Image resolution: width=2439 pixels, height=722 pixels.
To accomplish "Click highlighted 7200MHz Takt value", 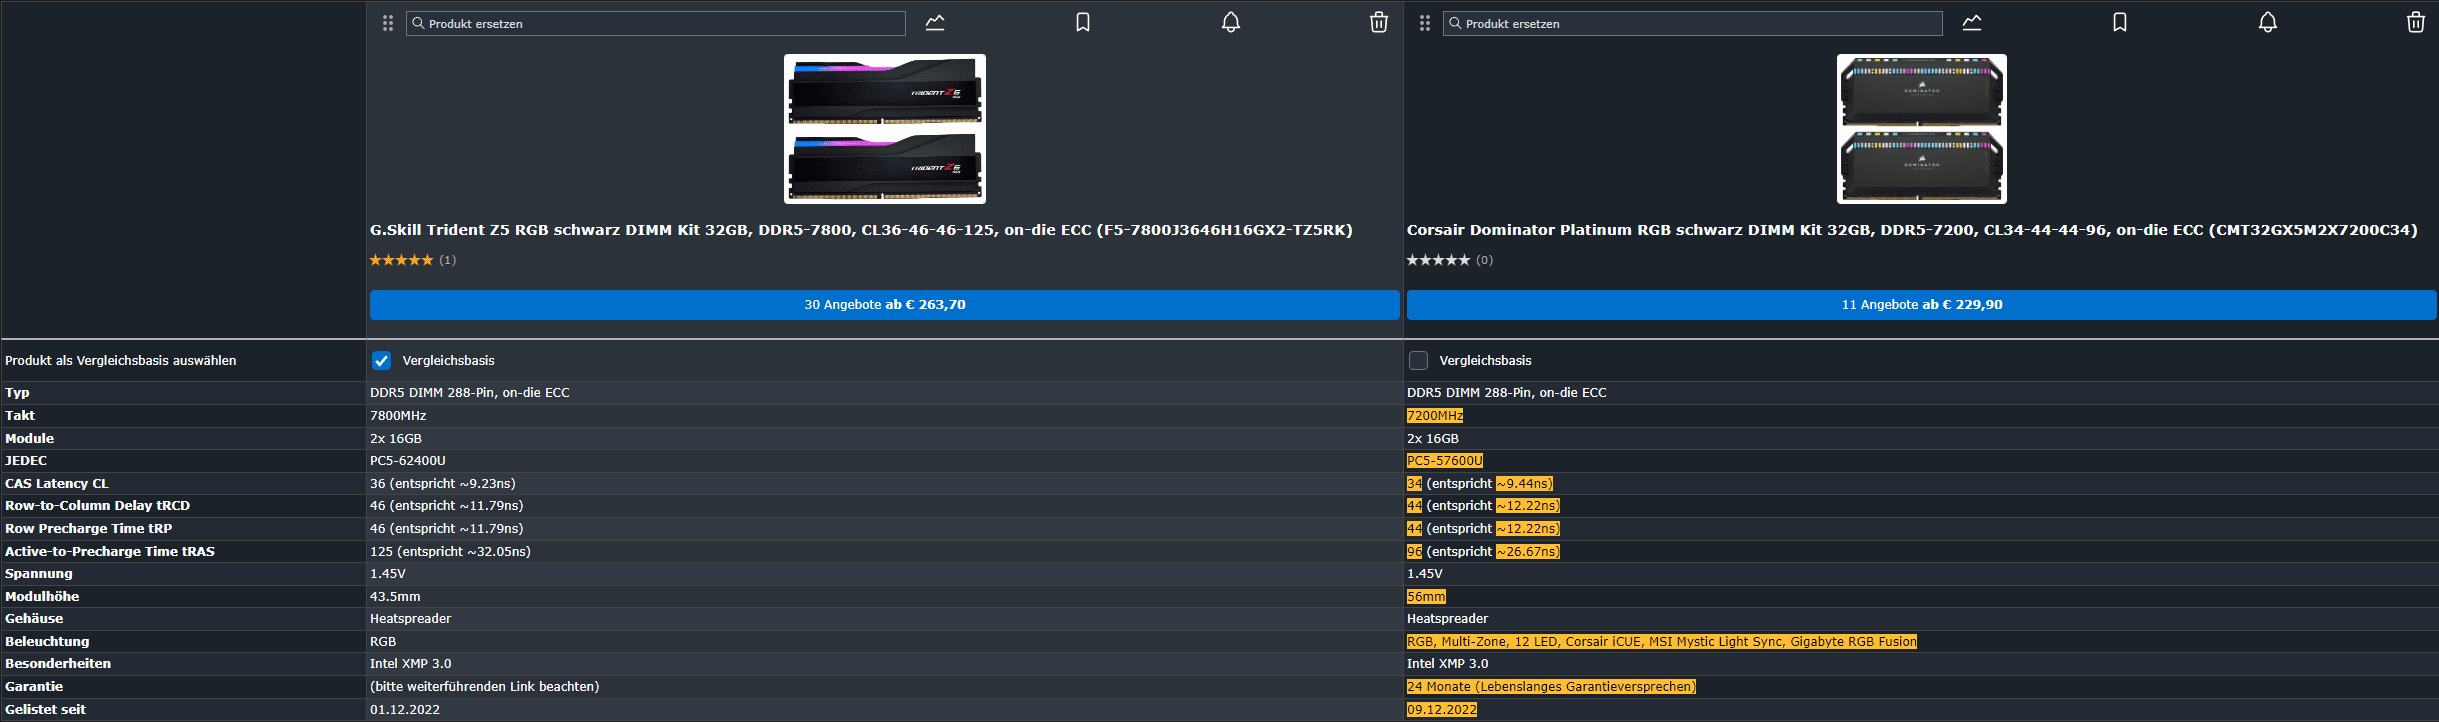I will (1435, 416).
